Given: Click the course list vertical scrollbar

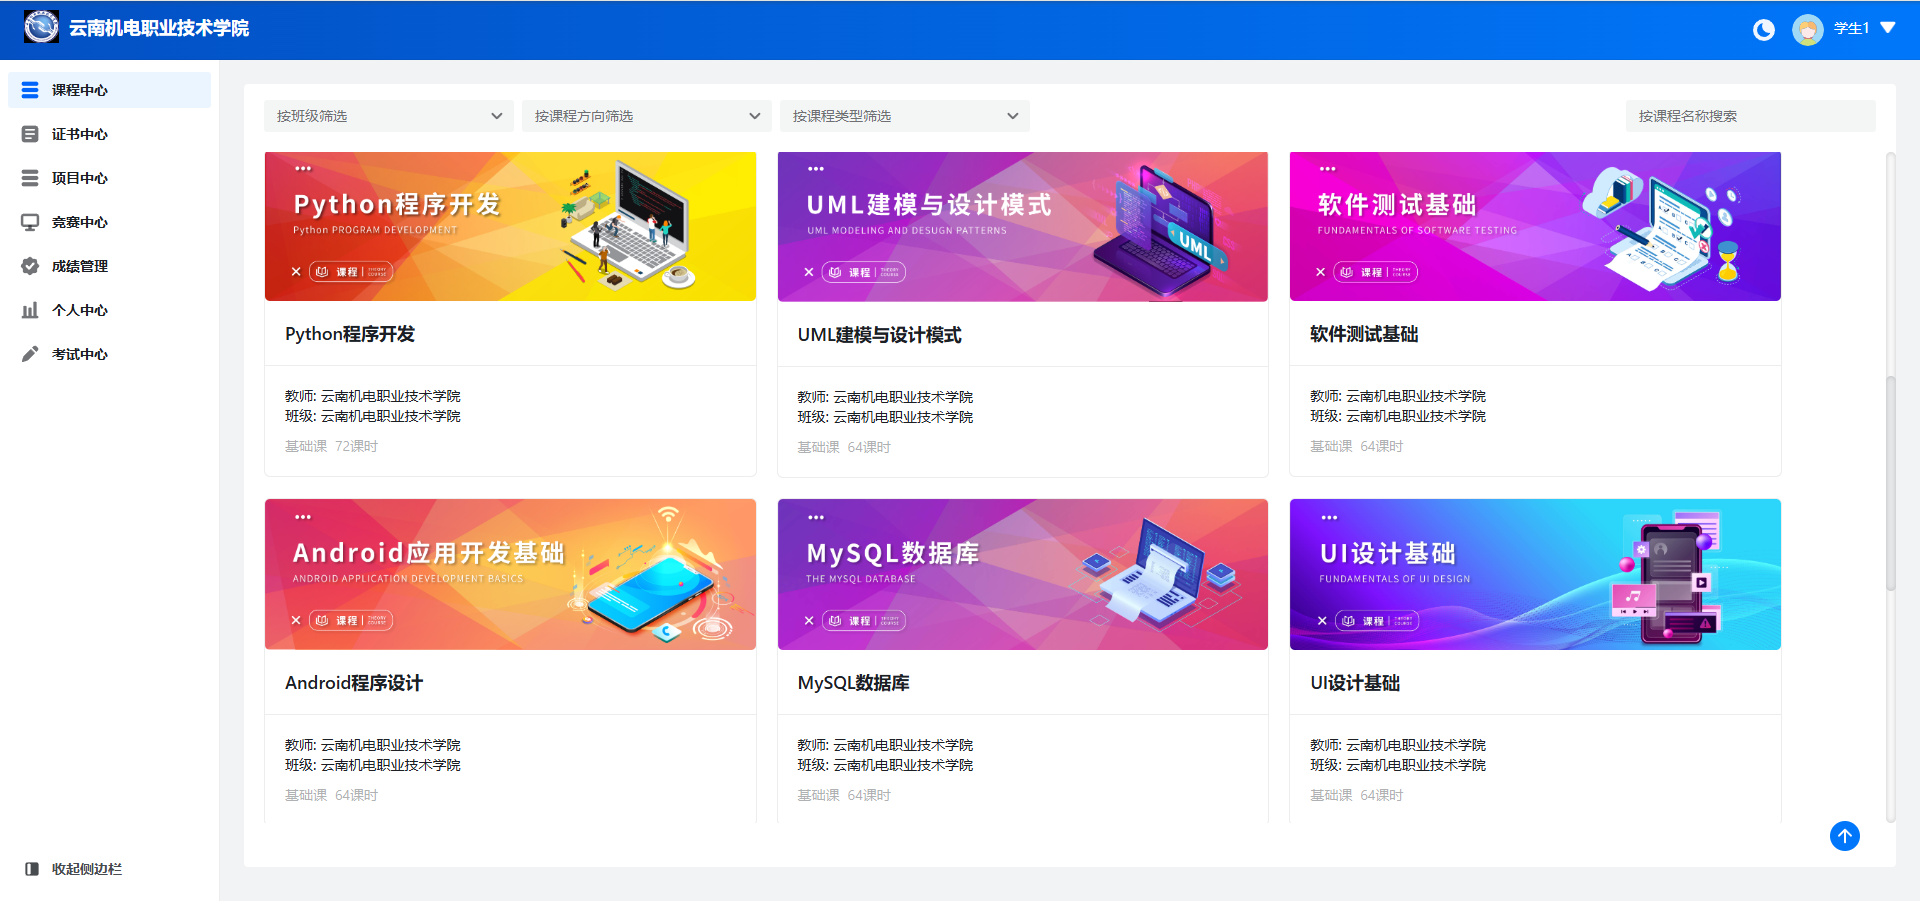Looking at the screenshot, I should click(x=1890, y=483).
